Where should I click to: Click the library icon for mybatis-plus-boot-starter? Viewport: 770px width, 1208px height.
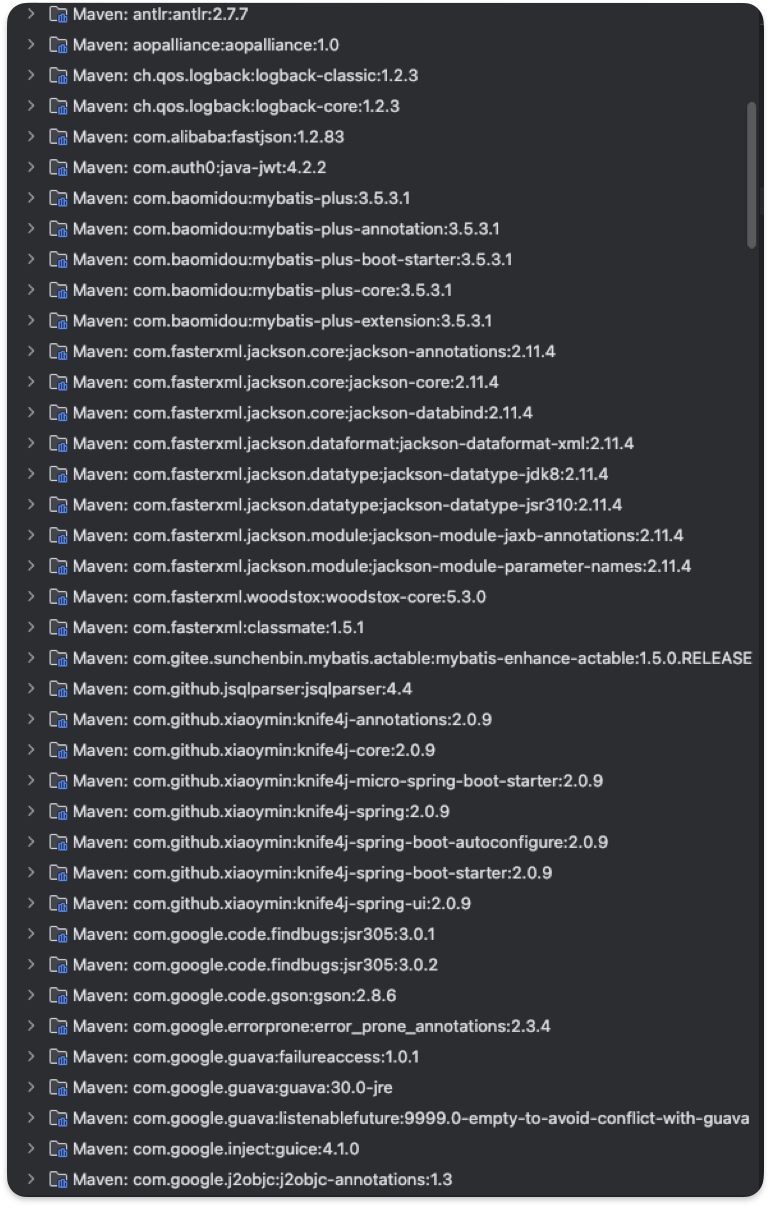coord(58,260)
